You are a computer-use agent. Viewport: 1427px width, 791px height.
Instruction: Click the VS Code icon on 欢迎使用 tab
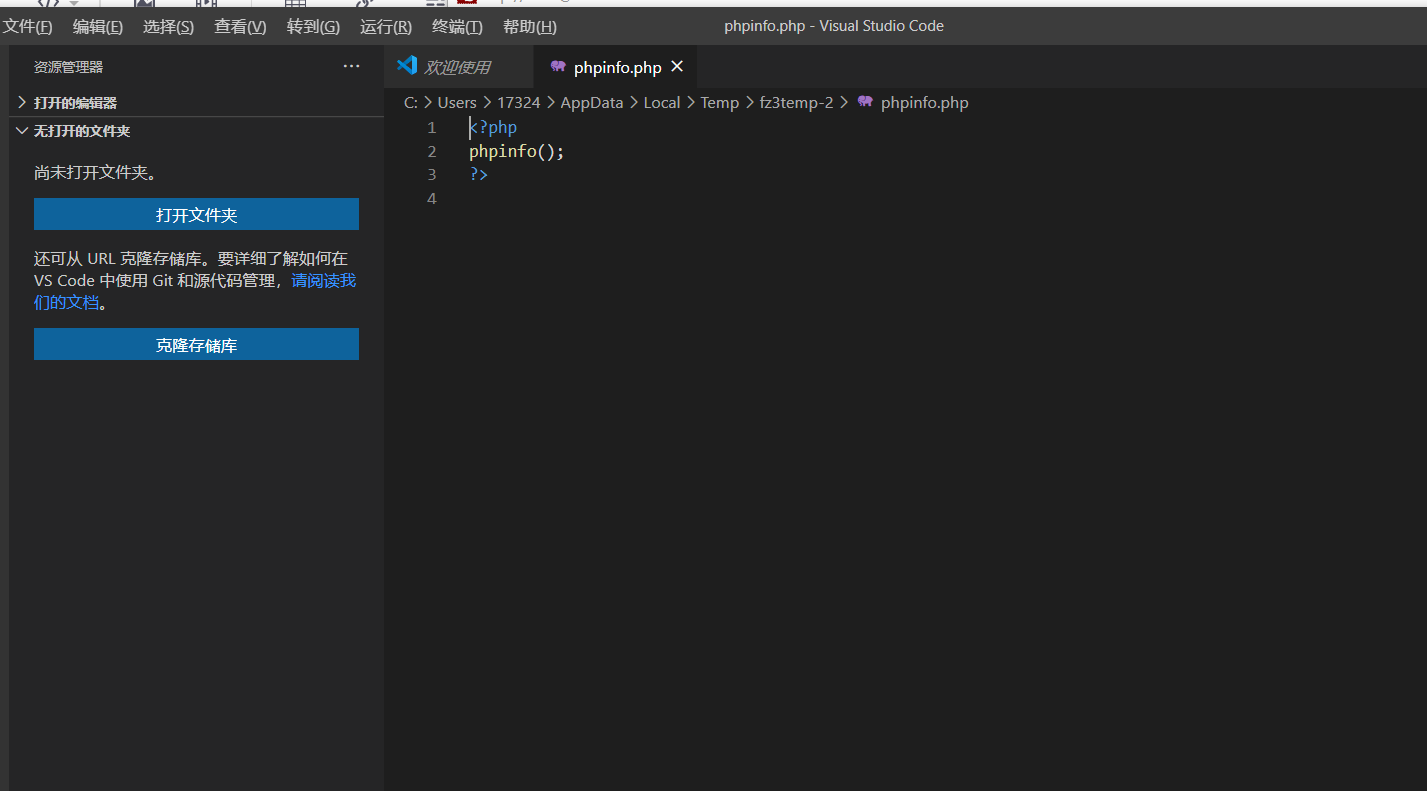tap(406, 66)
